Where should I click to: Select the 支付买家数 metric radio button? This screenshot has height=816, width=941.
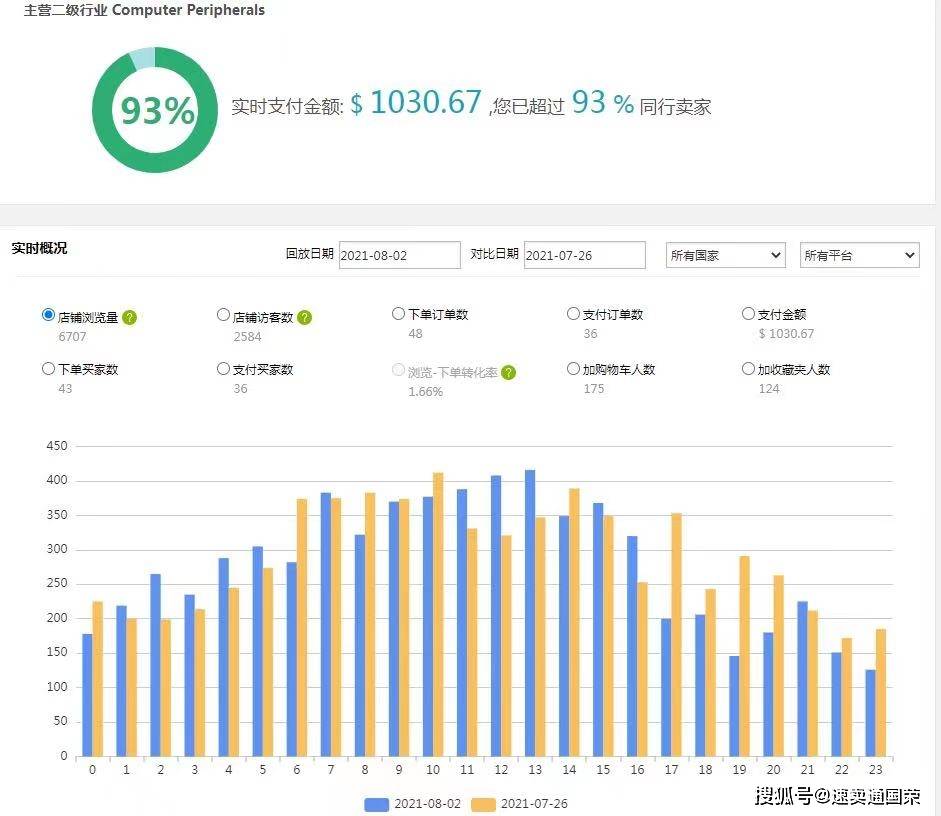click(224, 368)
